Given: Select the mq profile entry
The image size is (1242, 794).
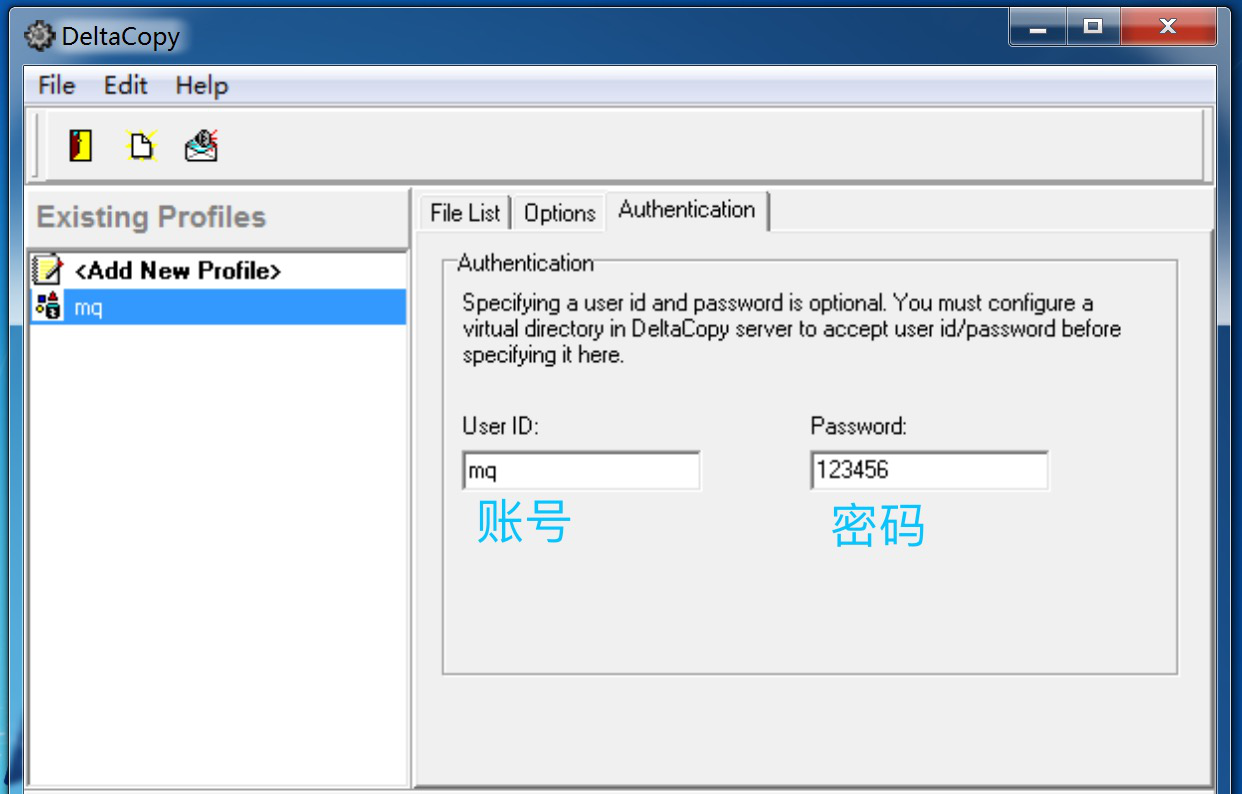Looking at the screenshot, I should [89, 308].
